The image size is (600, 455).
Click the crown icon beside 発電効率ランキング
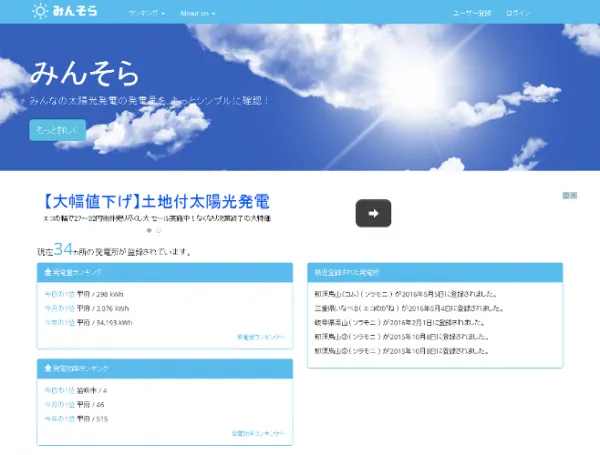[x=48, y=369]
